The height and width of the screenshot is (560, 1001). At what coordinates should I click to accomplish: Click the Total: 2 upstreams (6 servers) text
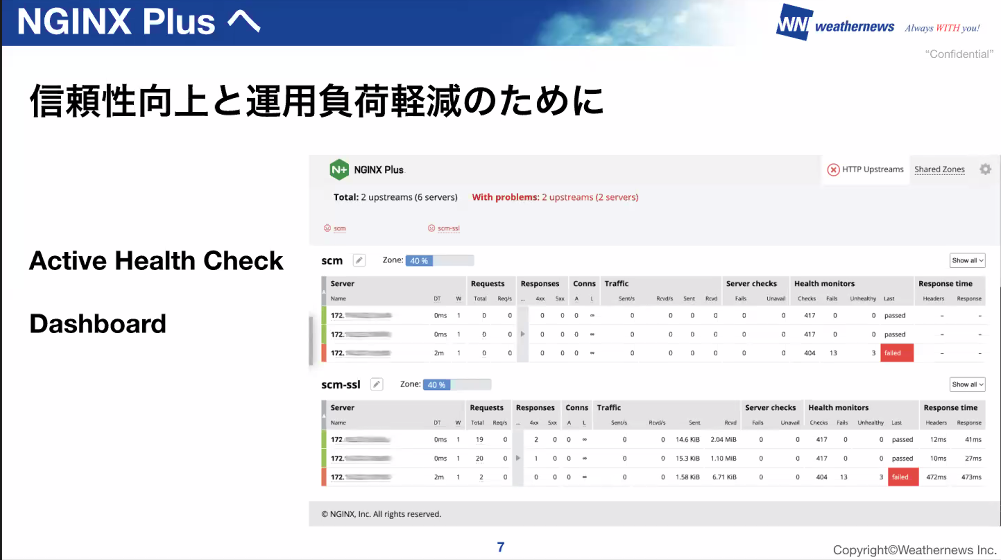[x=395, y=197]
